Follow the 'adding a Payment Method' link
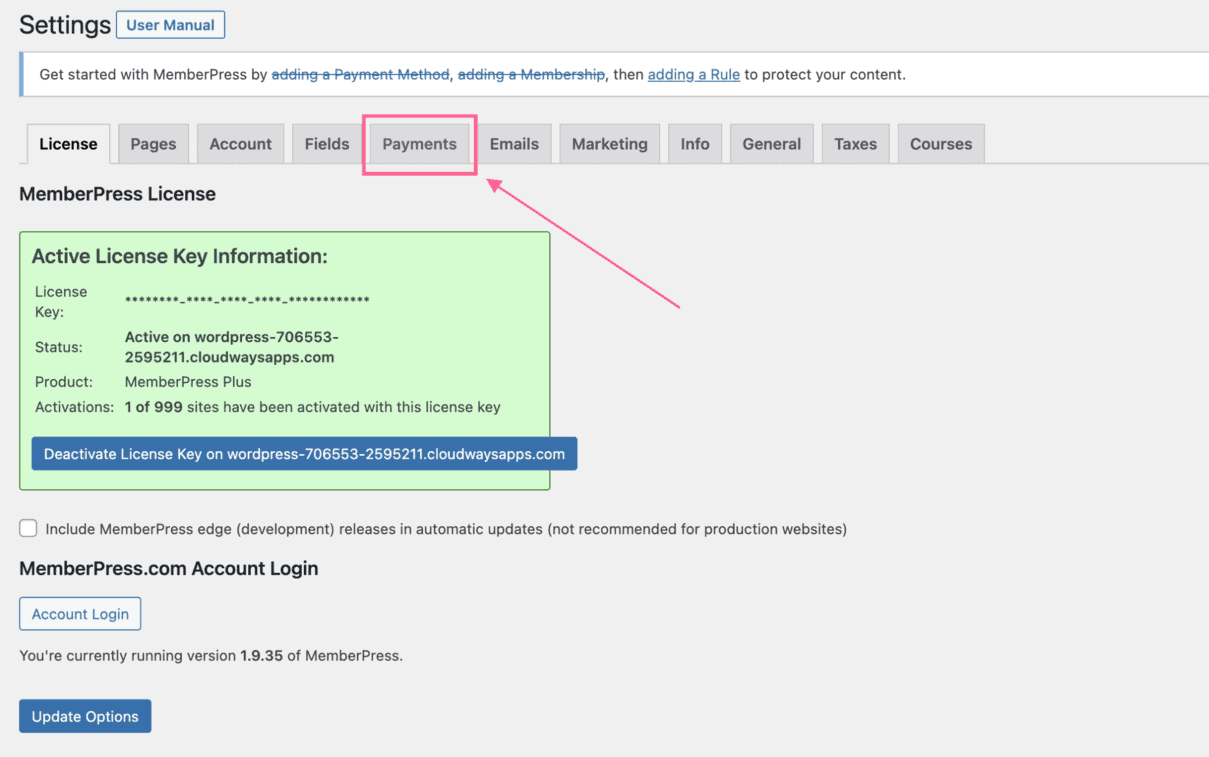This screenshot has height=757, width=1209. click(361, 75)
